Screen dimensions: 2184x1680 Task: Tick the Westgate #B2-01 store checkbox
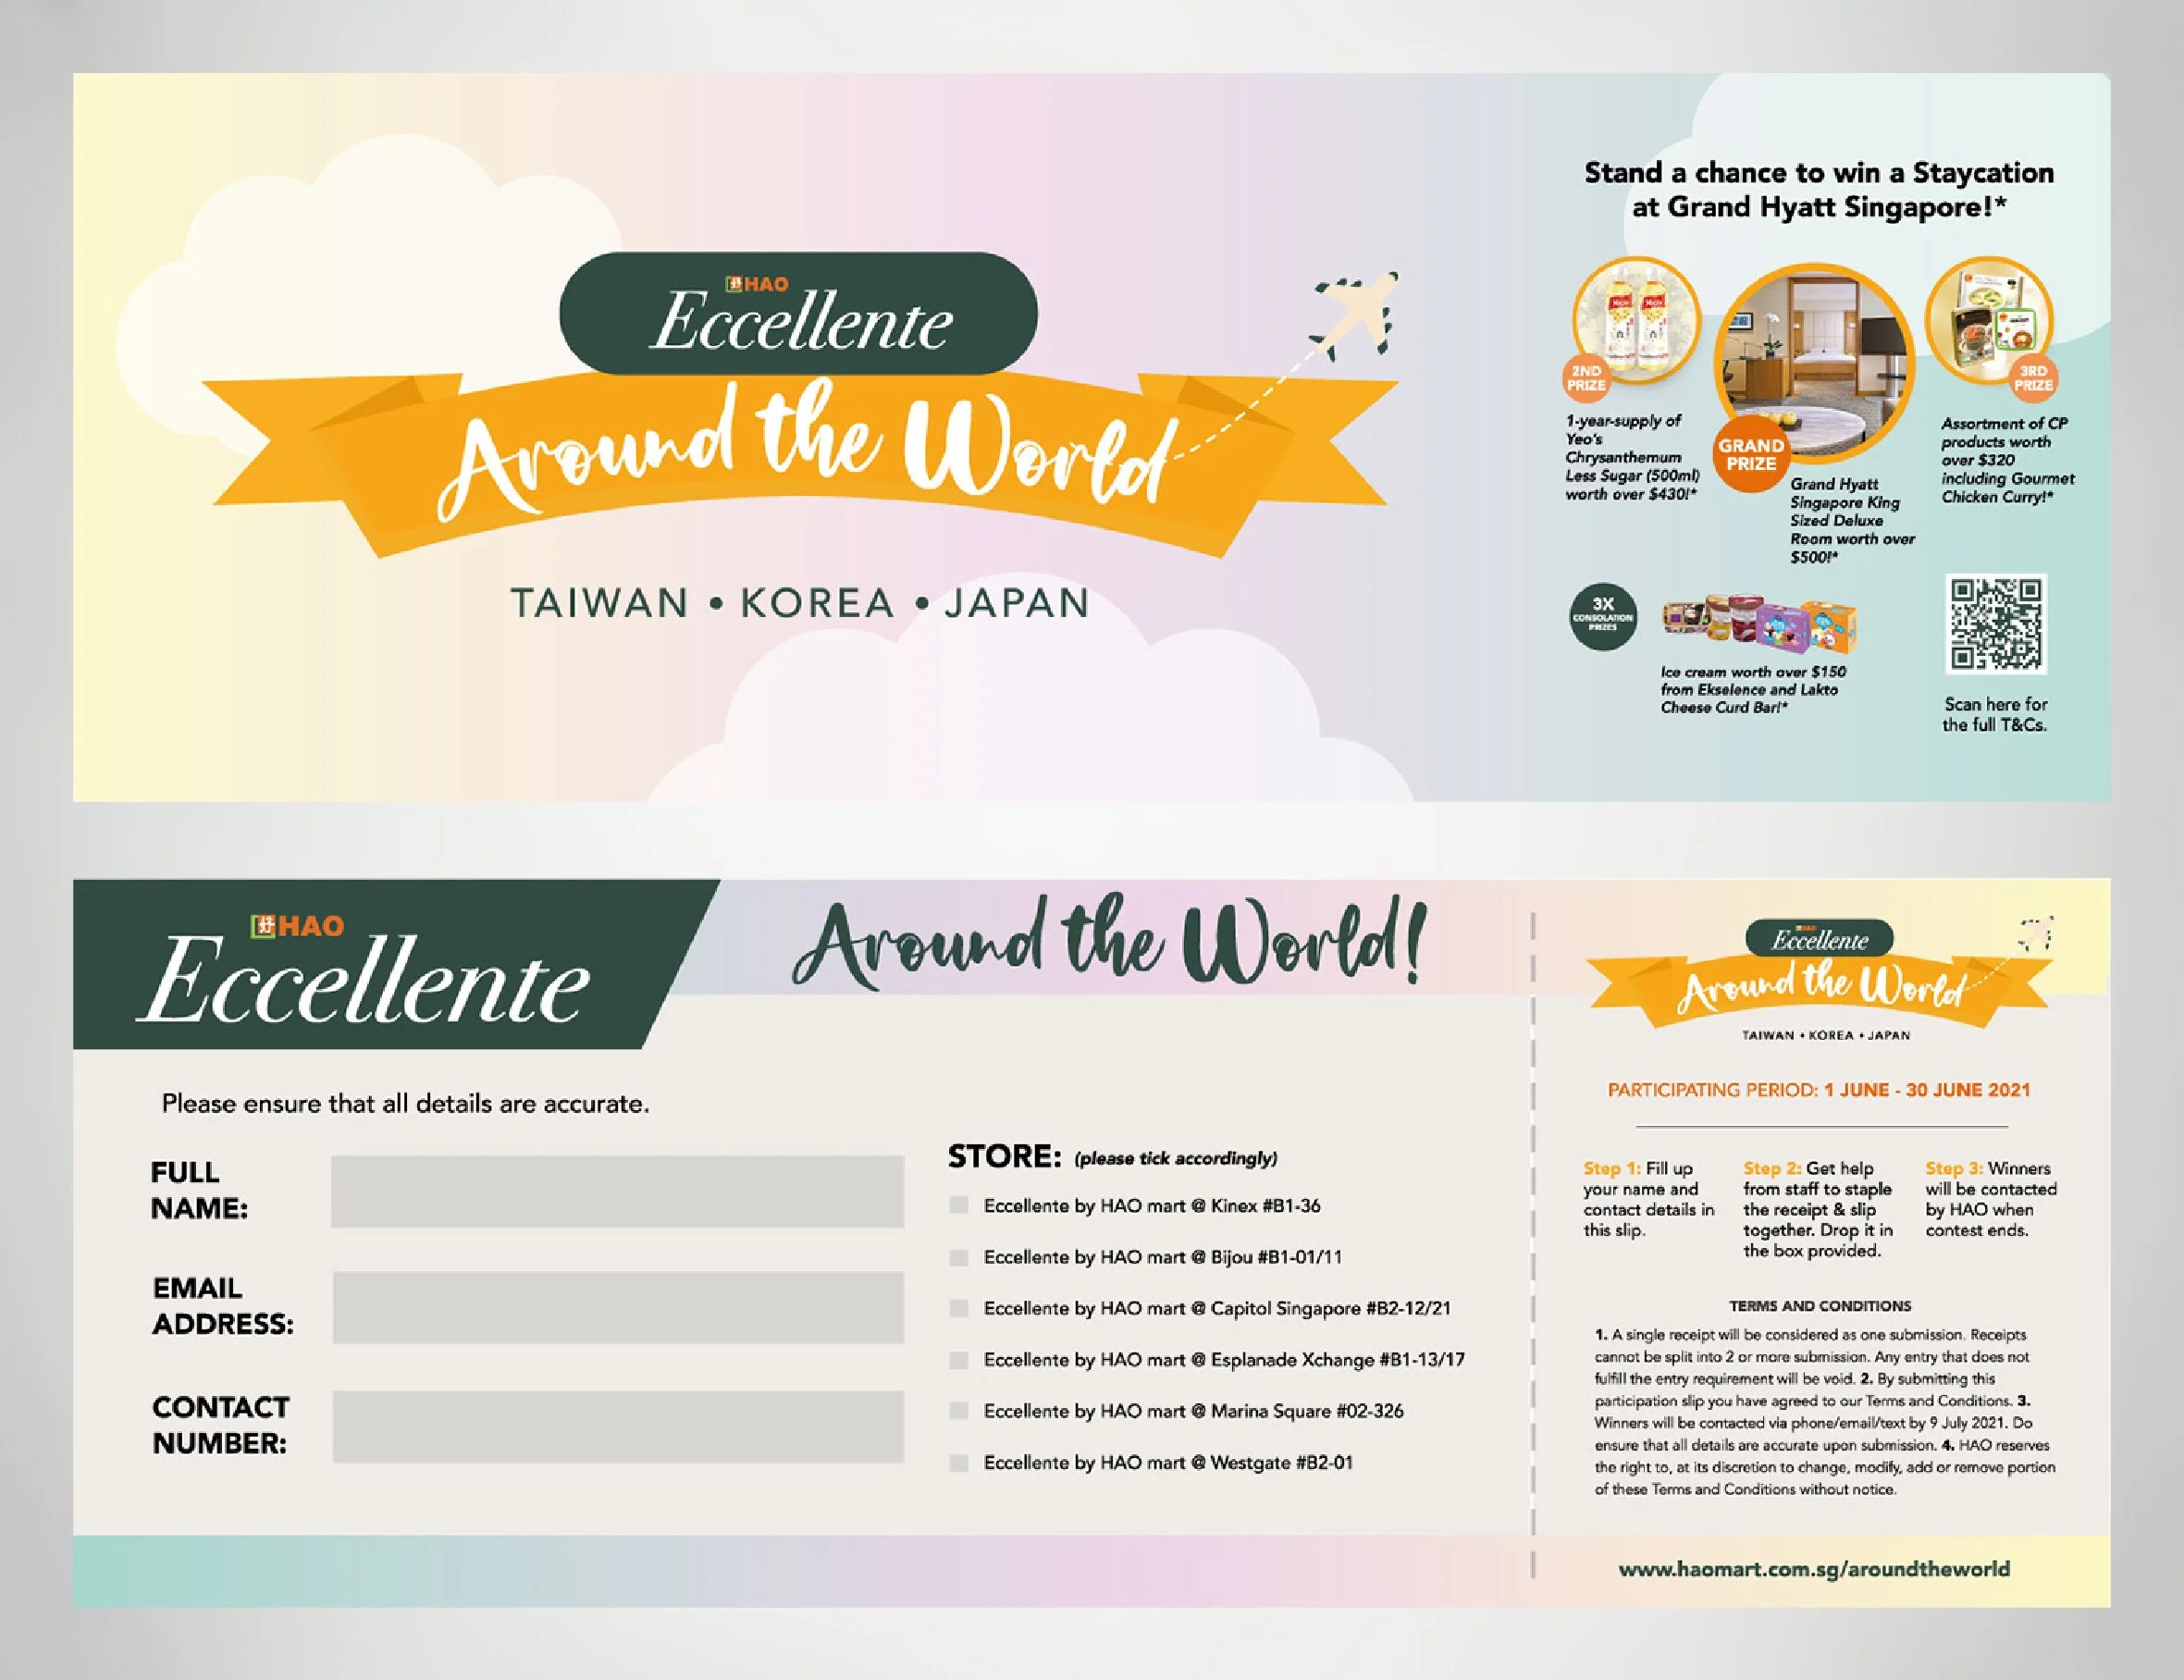[x=959, y=1463]
